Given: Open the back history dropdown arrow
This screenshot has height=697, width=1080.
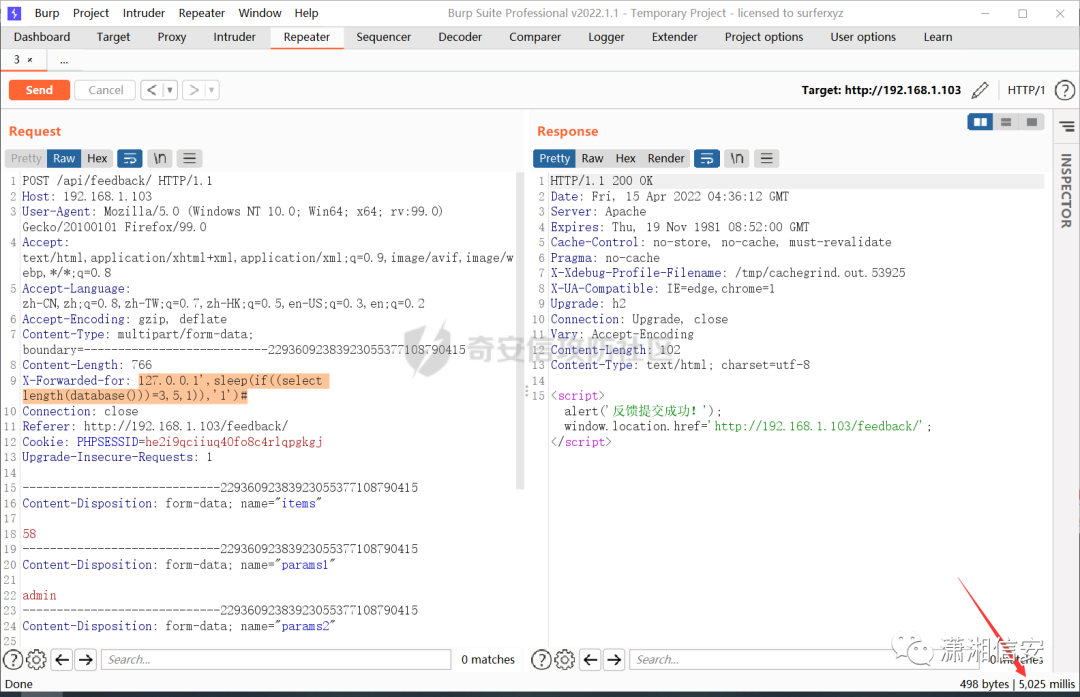Looking at the screenshot, I should click(170, 90).
